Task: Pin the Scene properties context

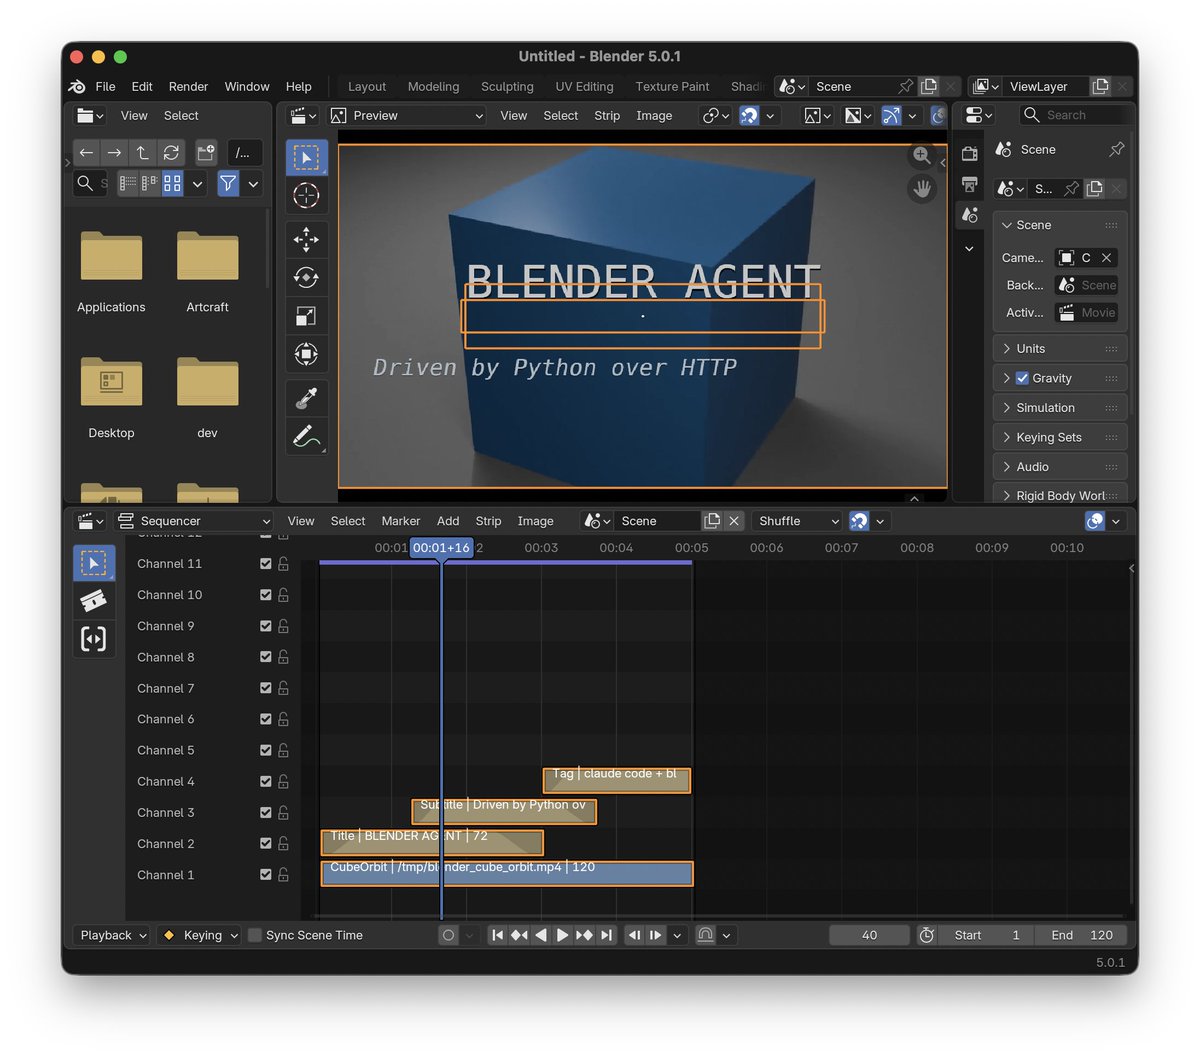Action: tap(1117, 149)
